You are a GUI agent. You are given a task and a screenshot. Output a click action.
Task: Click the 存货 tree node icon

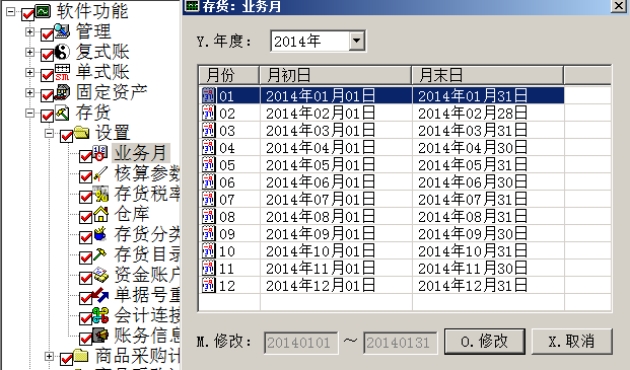pyautogui.click(x=62, y=112)
